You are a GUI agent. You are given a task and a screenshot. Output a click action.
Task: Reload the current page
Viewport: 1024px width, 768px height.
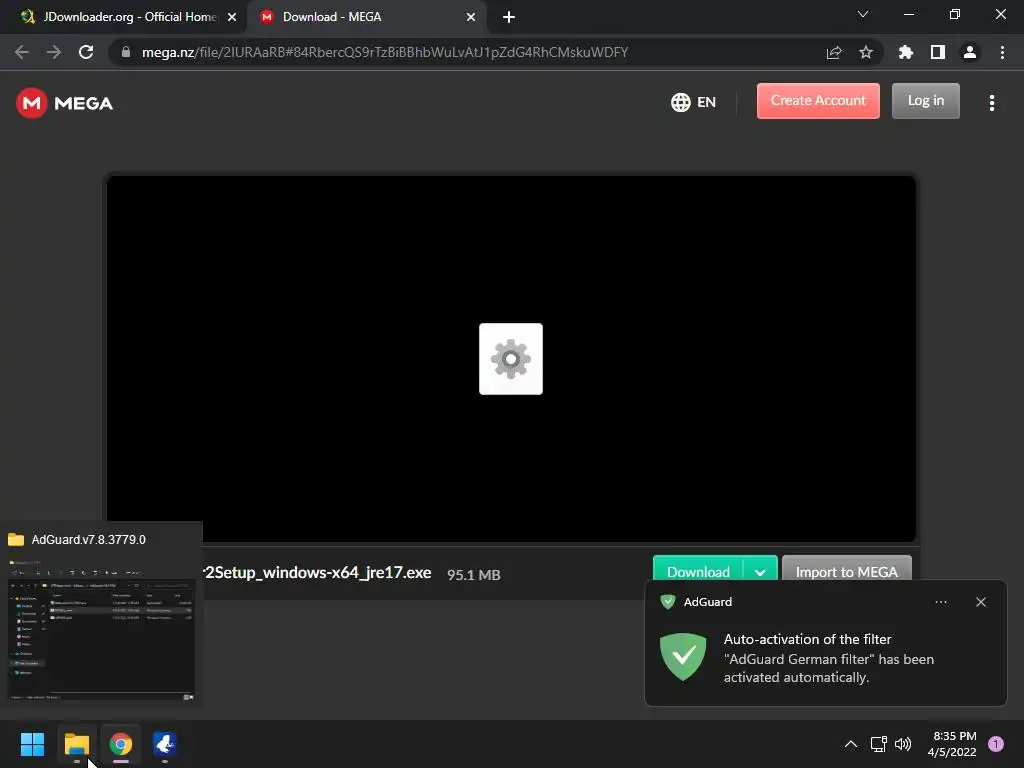click(86, 52)
